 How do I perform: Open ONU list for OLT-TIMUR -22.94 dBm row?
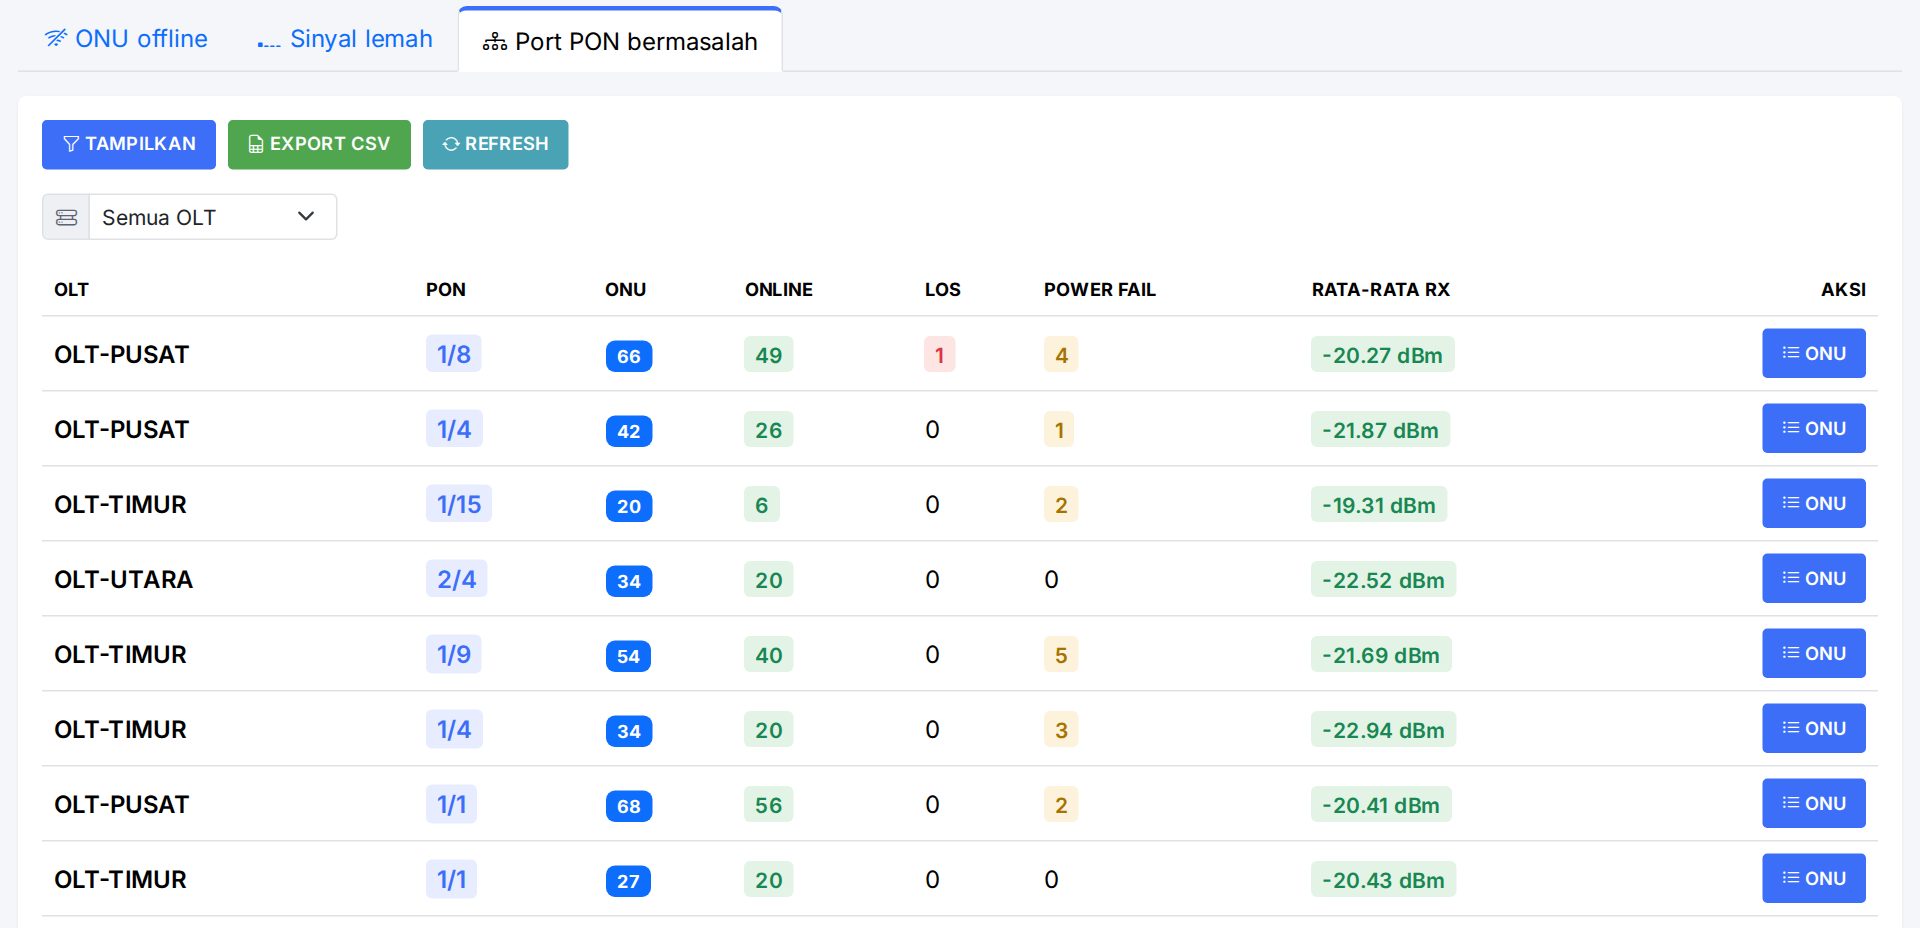click(x=1813, y=728)
